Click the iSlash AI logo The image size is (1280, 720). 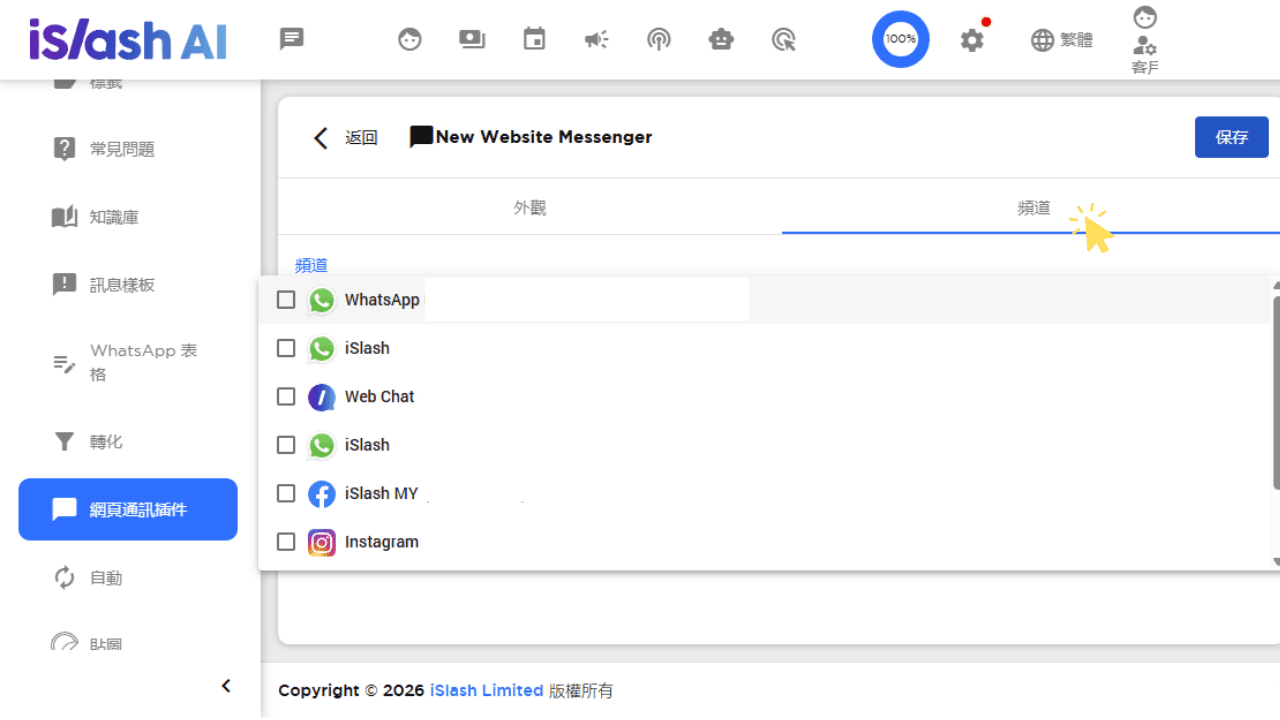pyautogui.click(x=128, y=39)
